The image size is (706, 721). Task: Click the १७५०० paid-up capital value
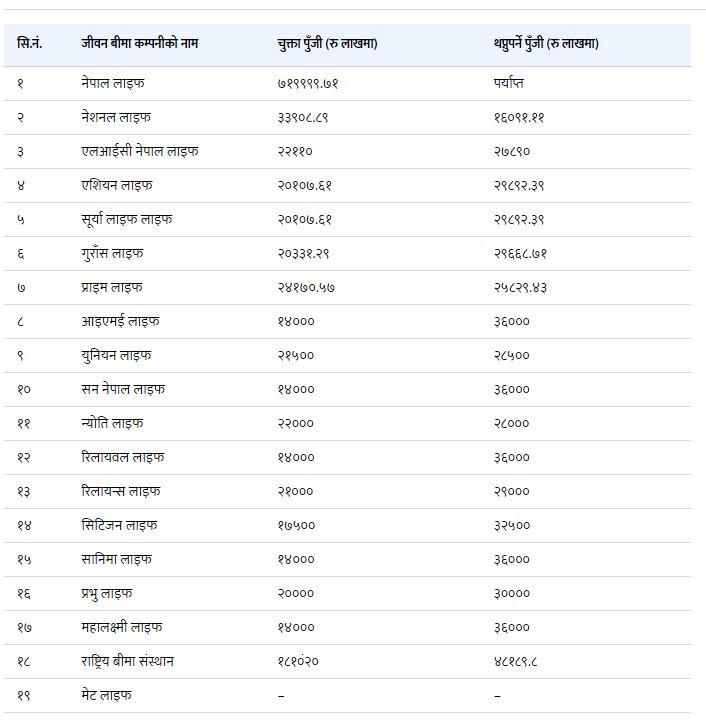296,525
